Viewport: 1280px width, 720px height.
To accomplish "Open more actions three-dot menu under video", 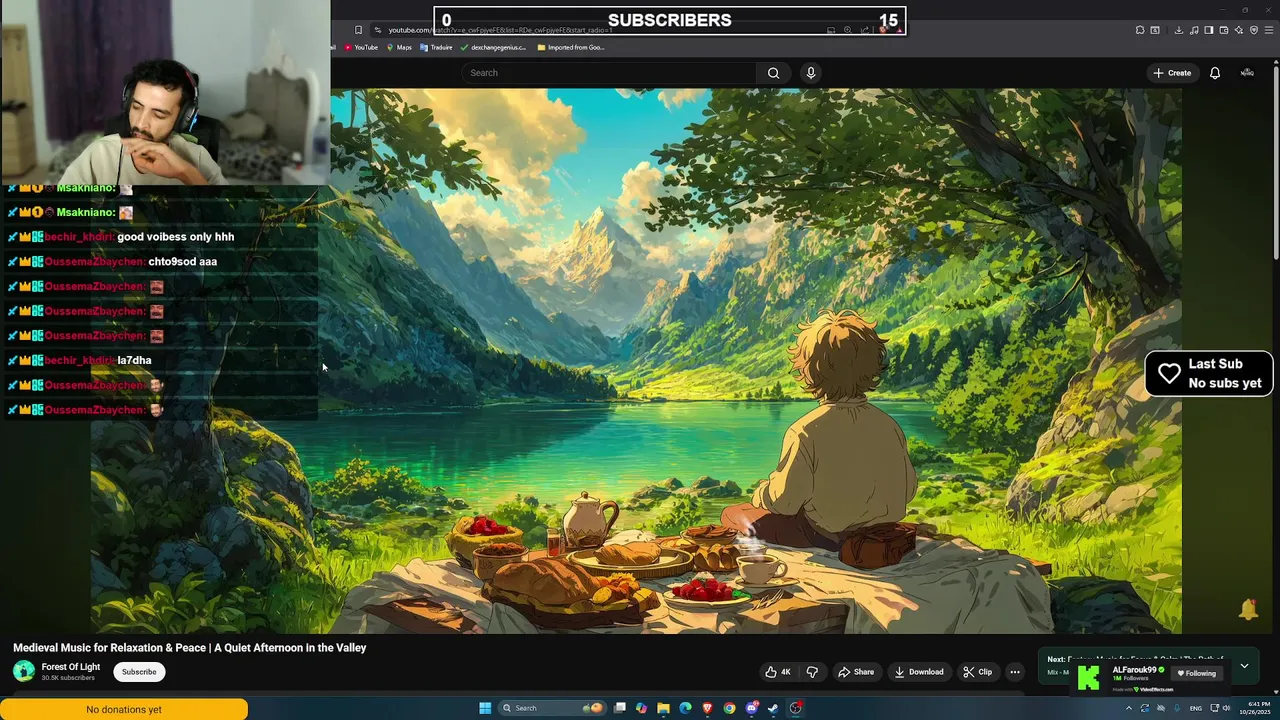I will coord(1015,672).
